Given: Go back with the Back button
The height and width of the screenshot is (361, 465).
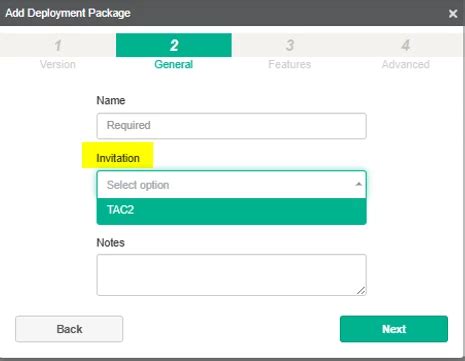Looking at the screenshot, I should (x=69, y=329).
